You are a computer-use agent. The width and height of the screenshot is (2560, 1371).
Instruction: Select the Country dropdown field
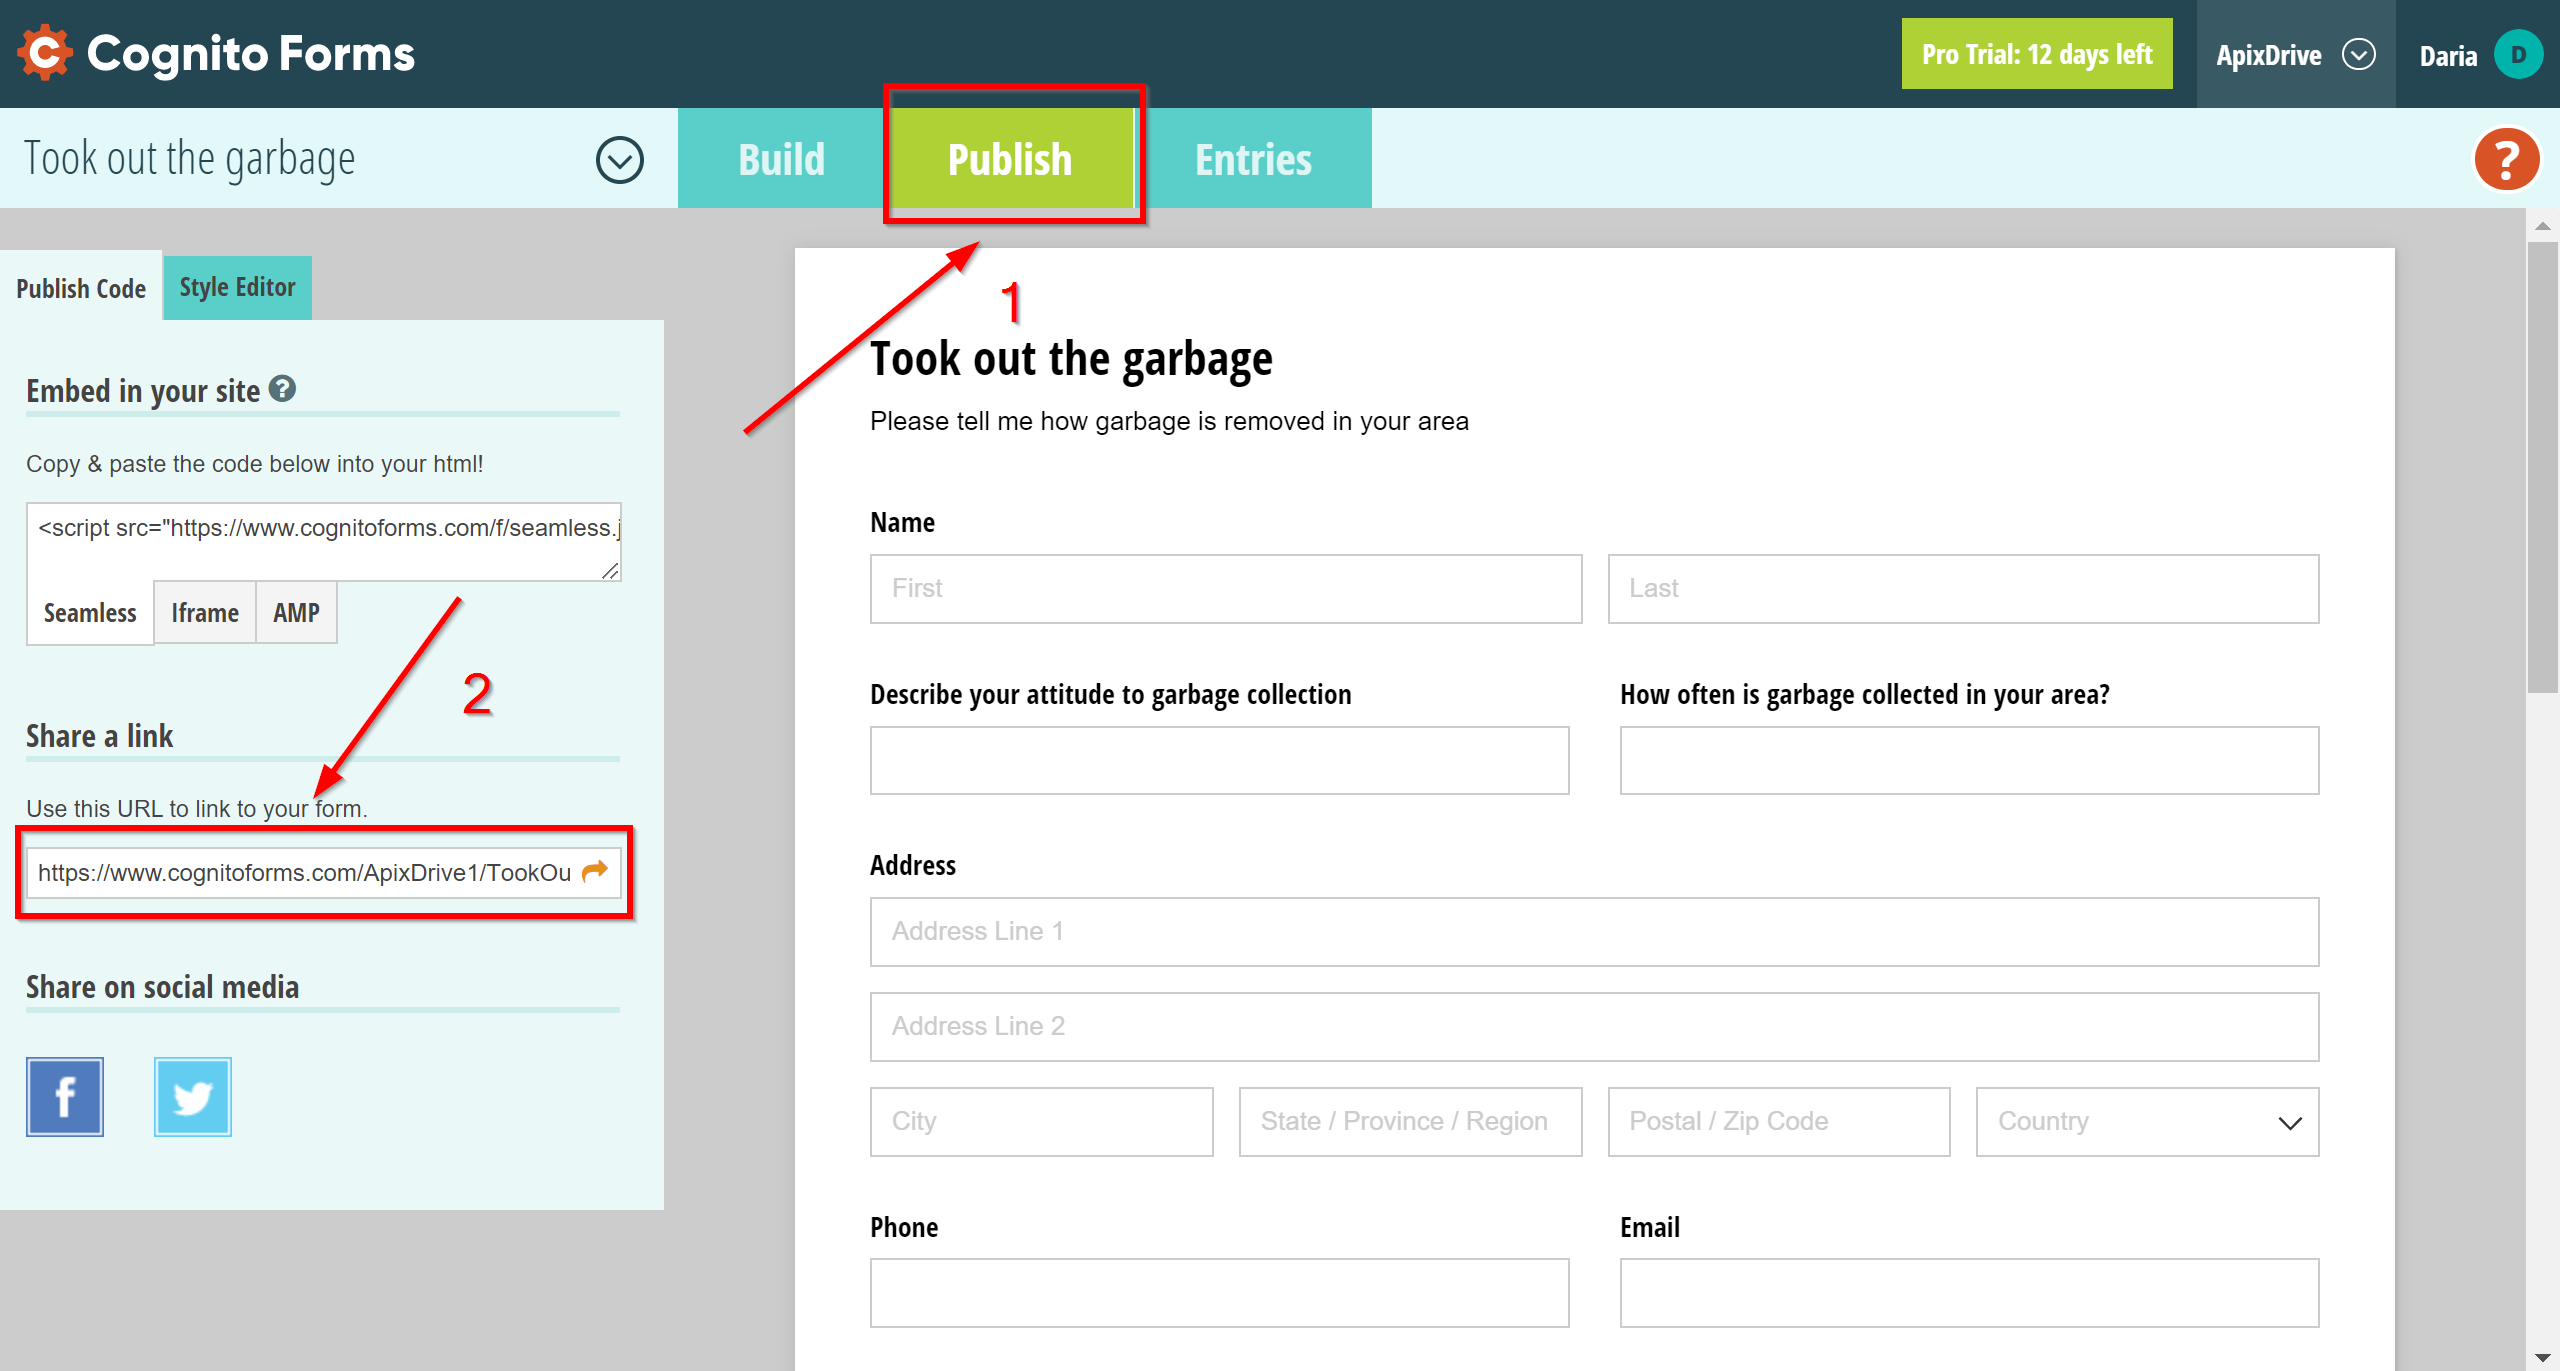(x=2149, y=1122)
